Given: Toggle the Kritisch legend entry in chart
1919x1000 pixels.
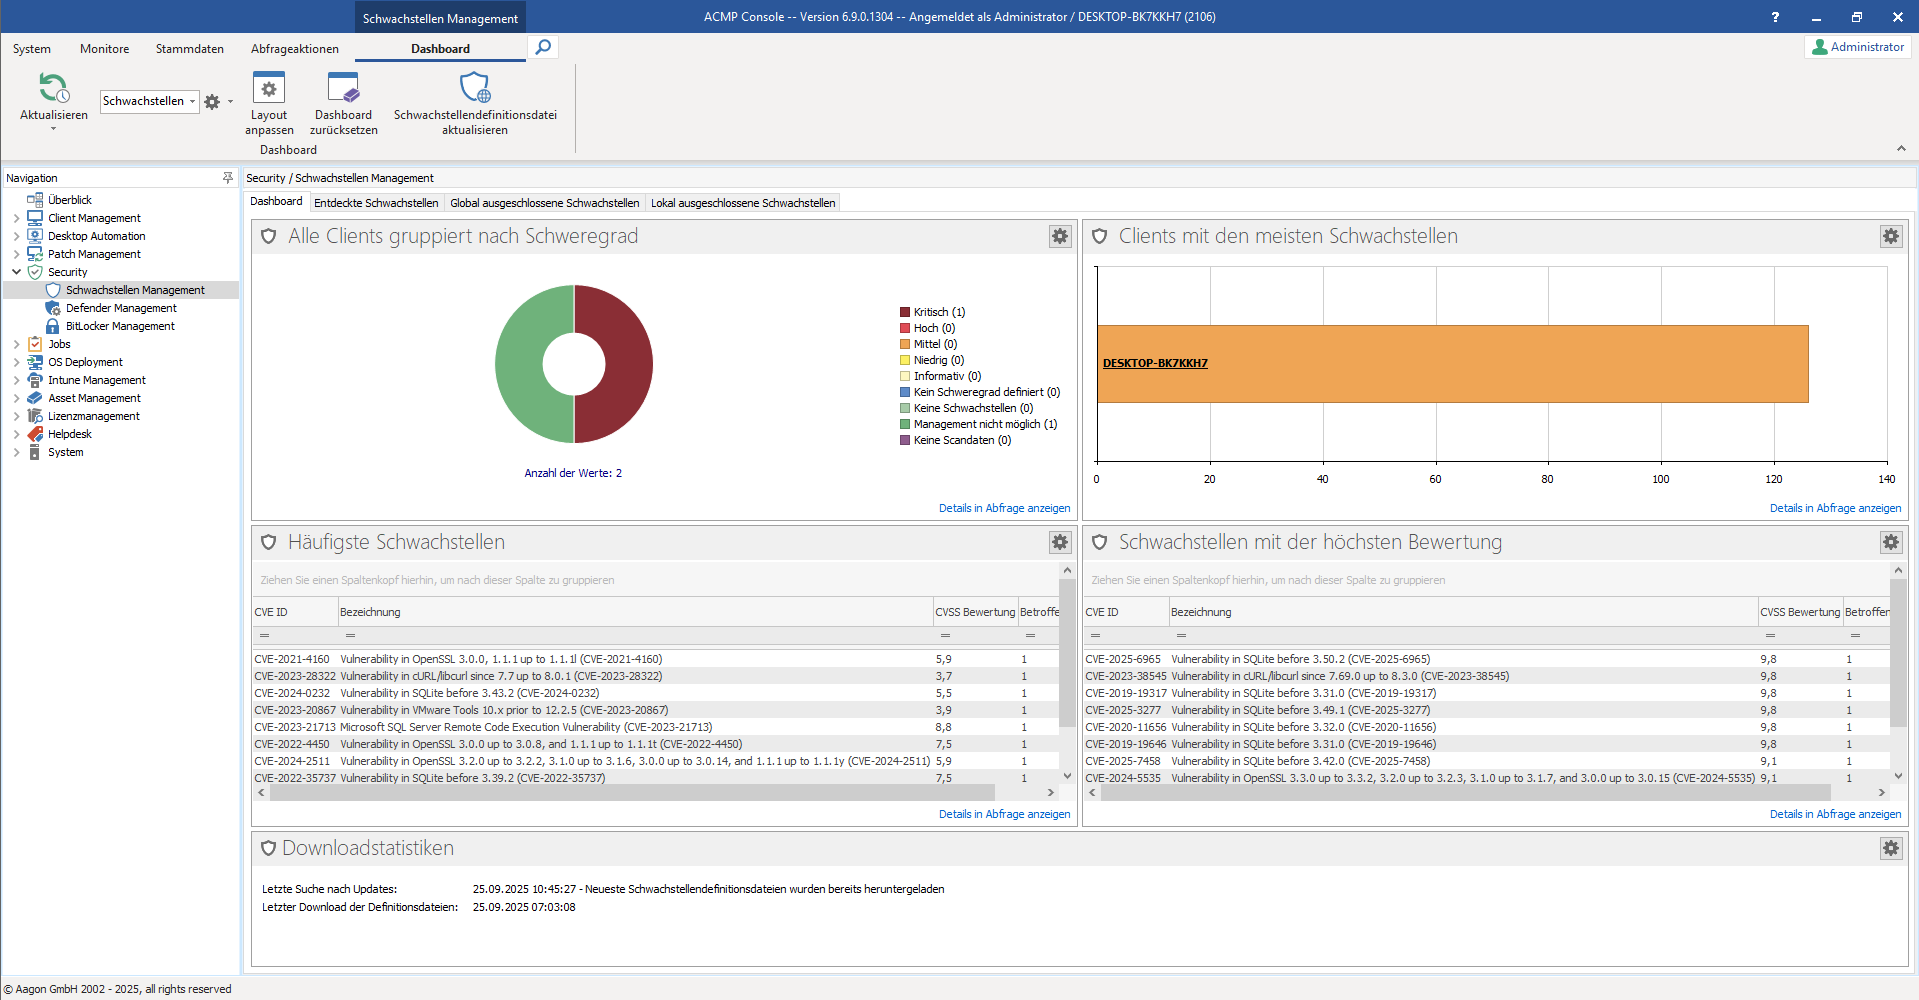Looking at the screenshot, I should (937, 312).
